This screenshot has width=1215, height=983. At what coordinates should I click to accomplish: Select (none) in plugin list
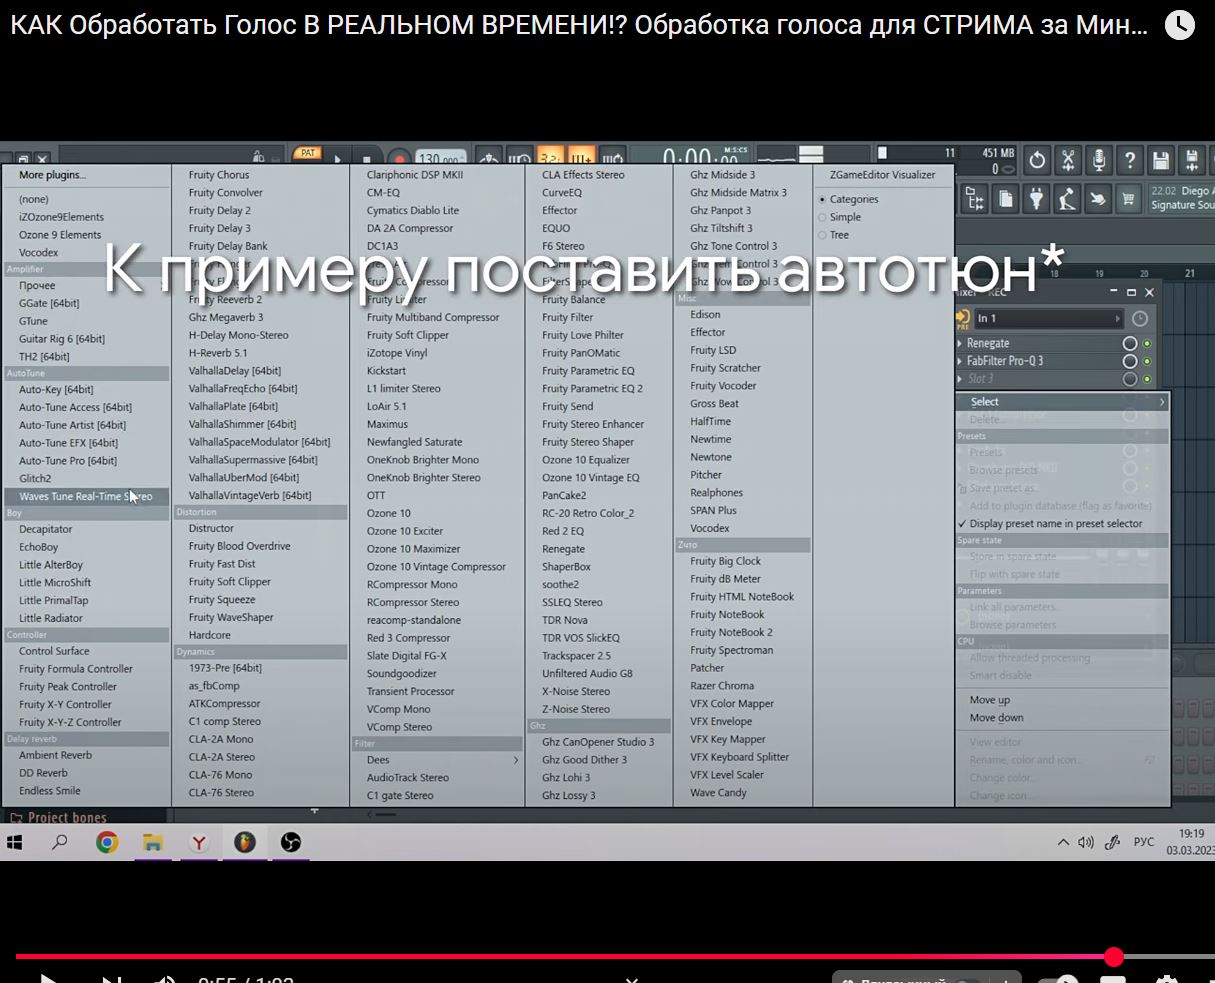(34, 199)
